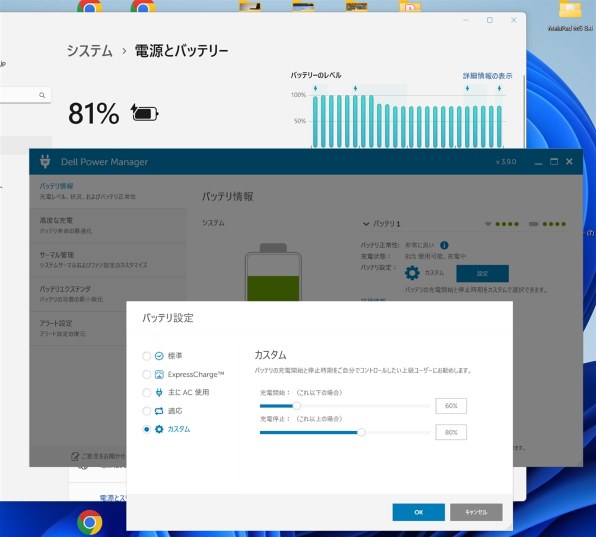Click the カスタム gear icon in dialog
The image size is (596, 537).
pos(159,429)
